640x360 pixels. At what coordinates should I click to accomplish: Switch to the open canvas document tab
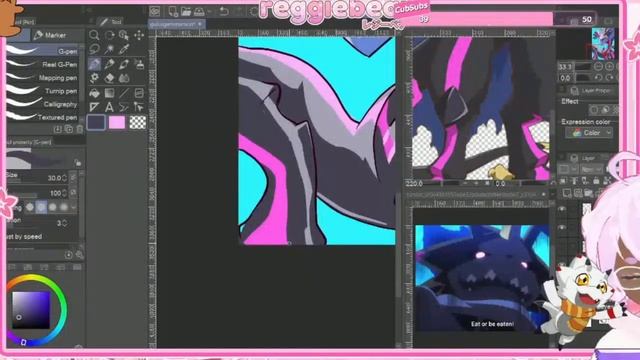coord(176,24)
